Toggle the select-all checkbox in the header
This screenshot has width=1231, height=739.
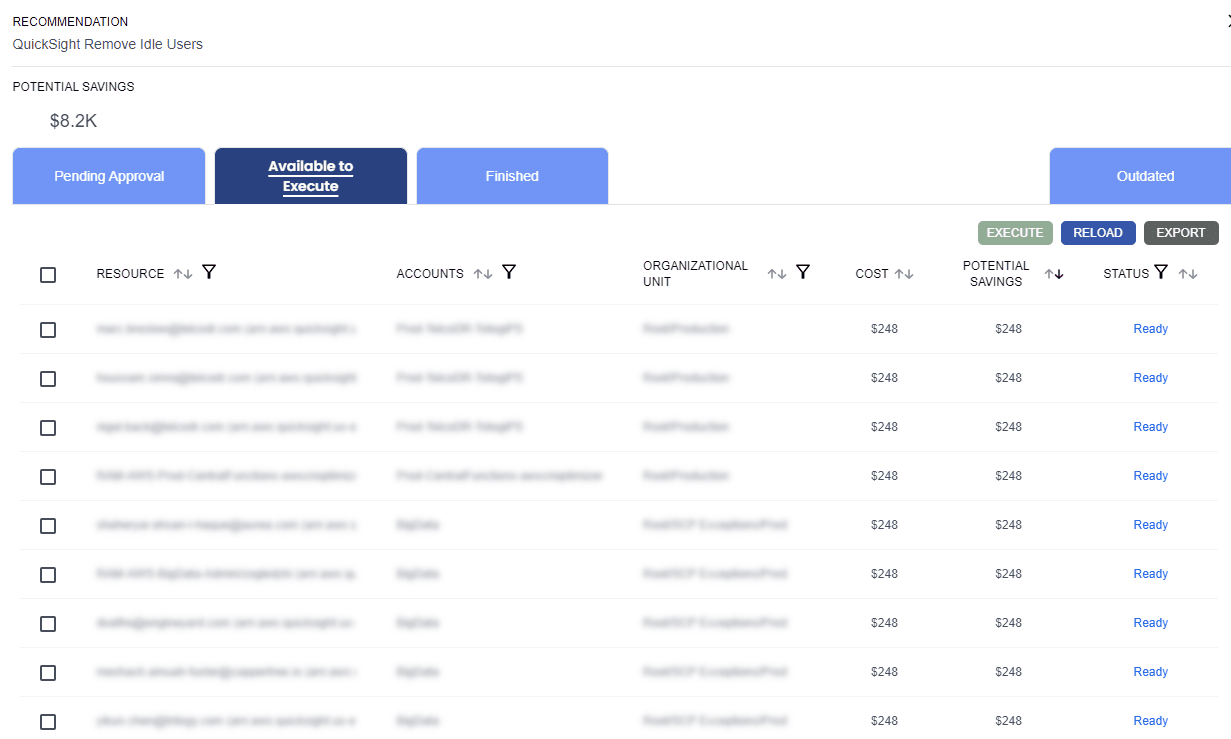click(48, 274)
